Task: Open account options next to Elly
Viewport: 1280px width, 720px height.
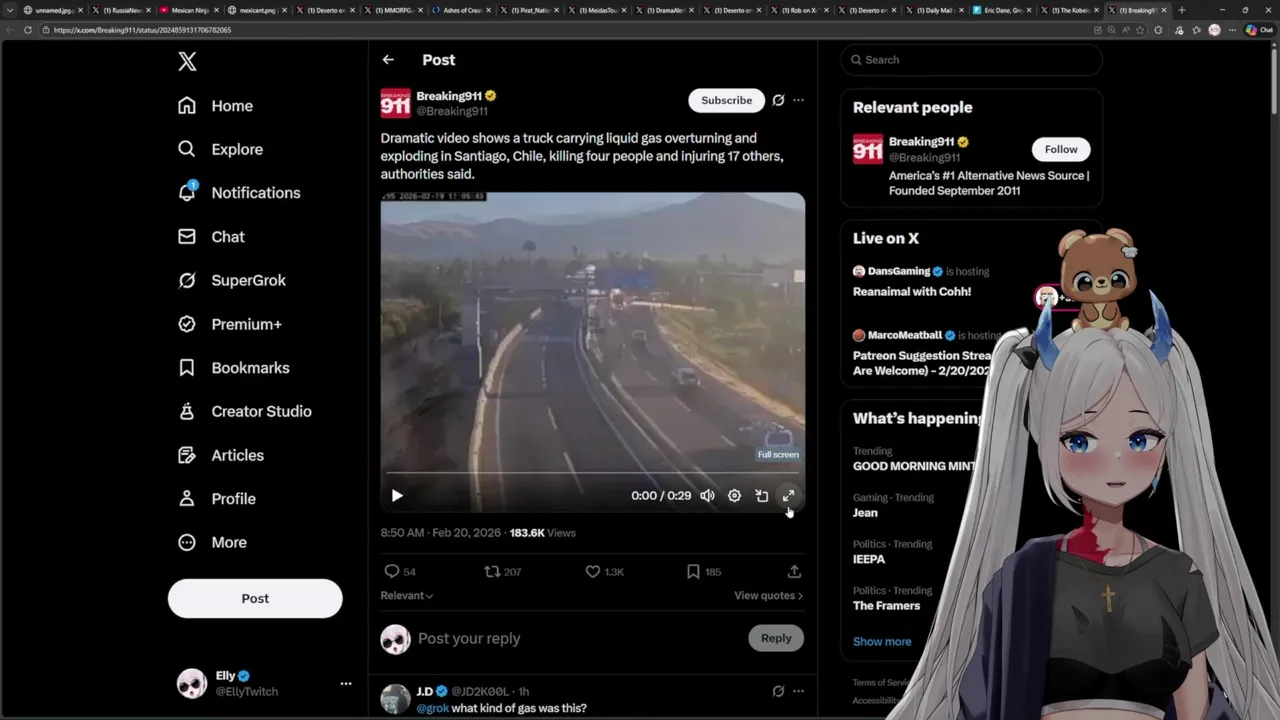Action: (346, 684)
